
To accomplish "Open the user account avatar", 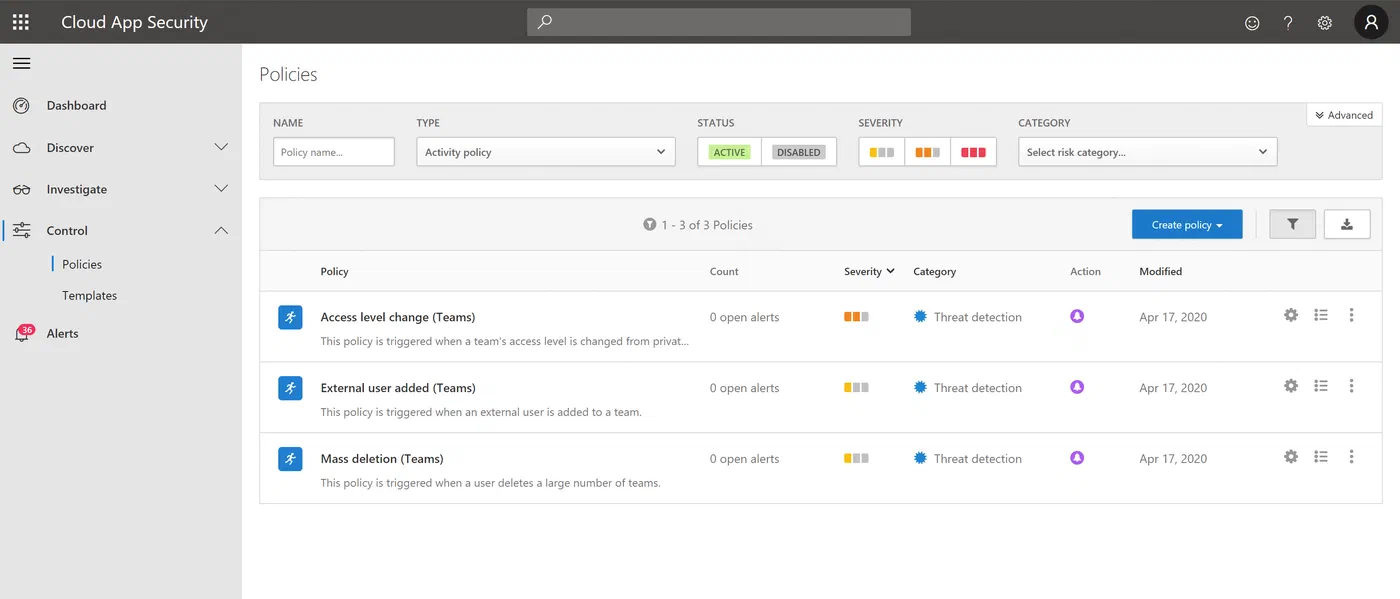I will point(1371,22).
